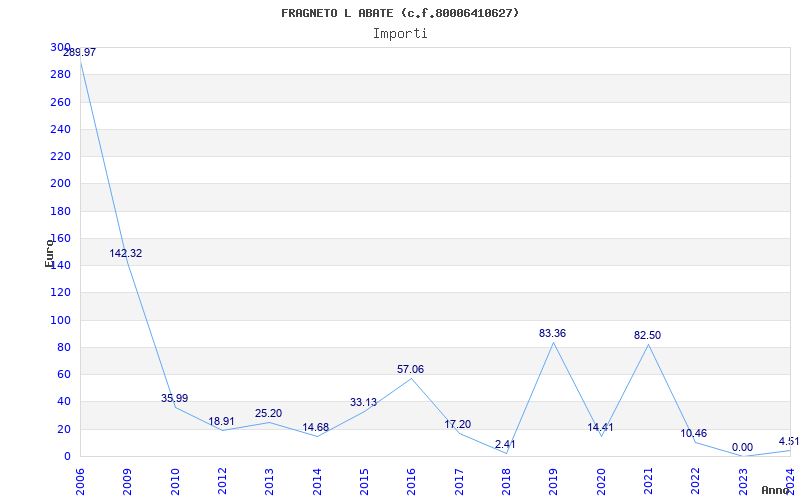Click y-axis tick 60
Image resolution: width=800 pixels, height=500 pixels.
click(x=63, y=374)
